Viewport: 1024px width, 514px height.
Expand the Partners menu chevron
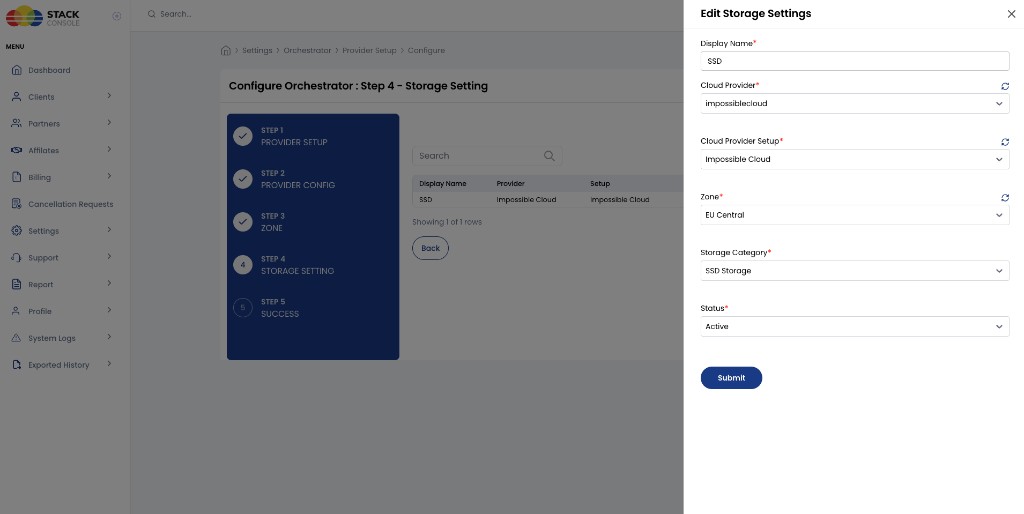[x=109, y=123]
